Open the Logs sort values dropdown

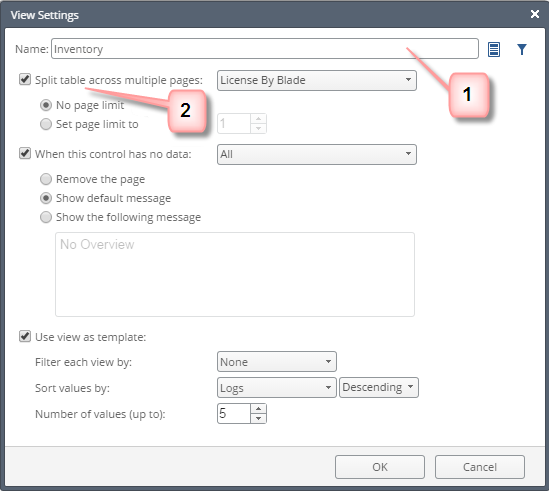277,387
